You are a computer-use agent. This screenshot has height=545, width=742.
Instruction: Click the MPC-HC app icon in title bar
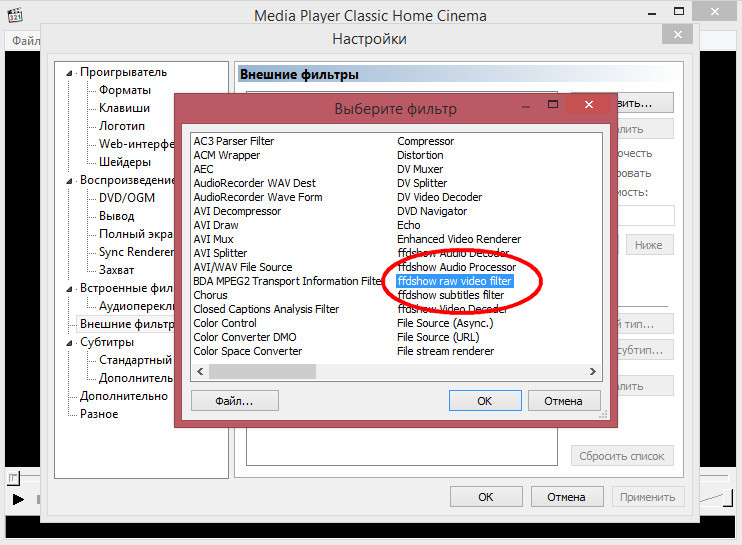click(x=15, y=15)
